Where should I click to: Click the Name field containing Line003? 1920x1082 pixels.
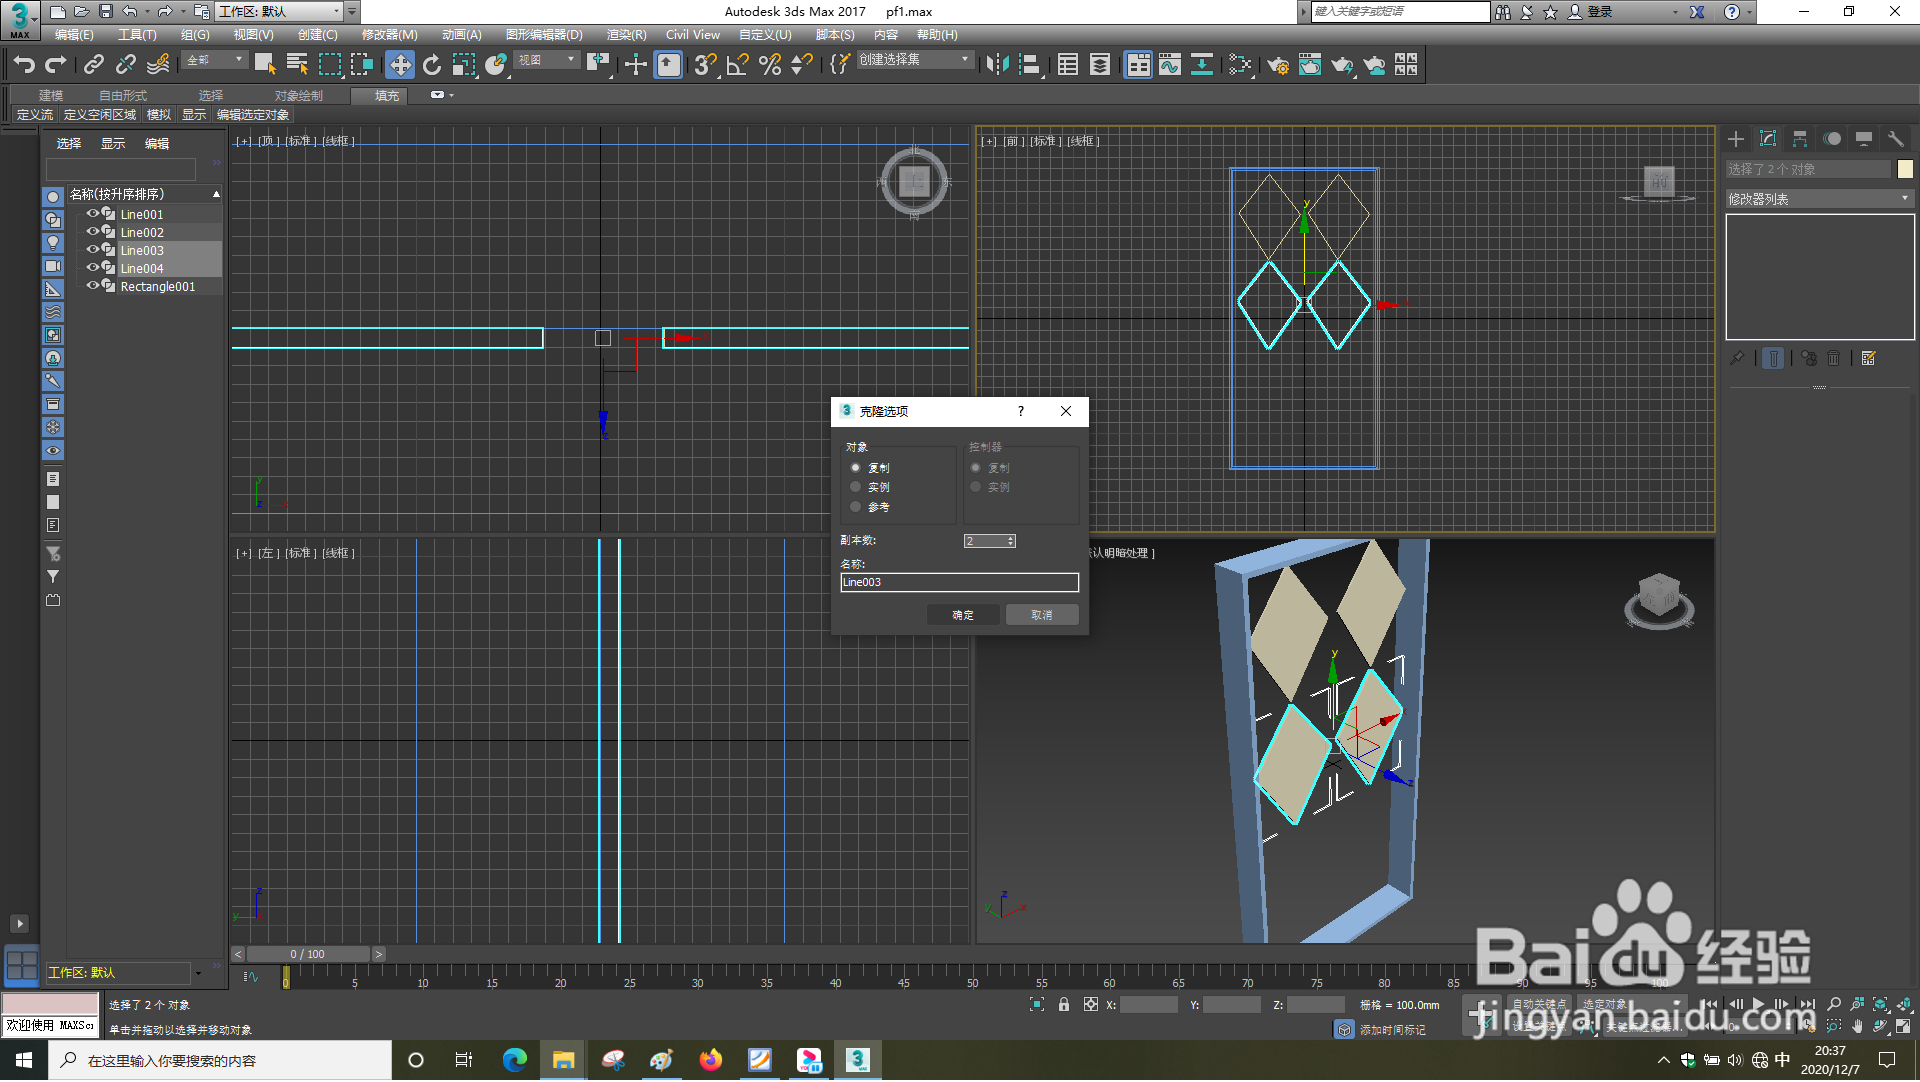pos(958,583)
